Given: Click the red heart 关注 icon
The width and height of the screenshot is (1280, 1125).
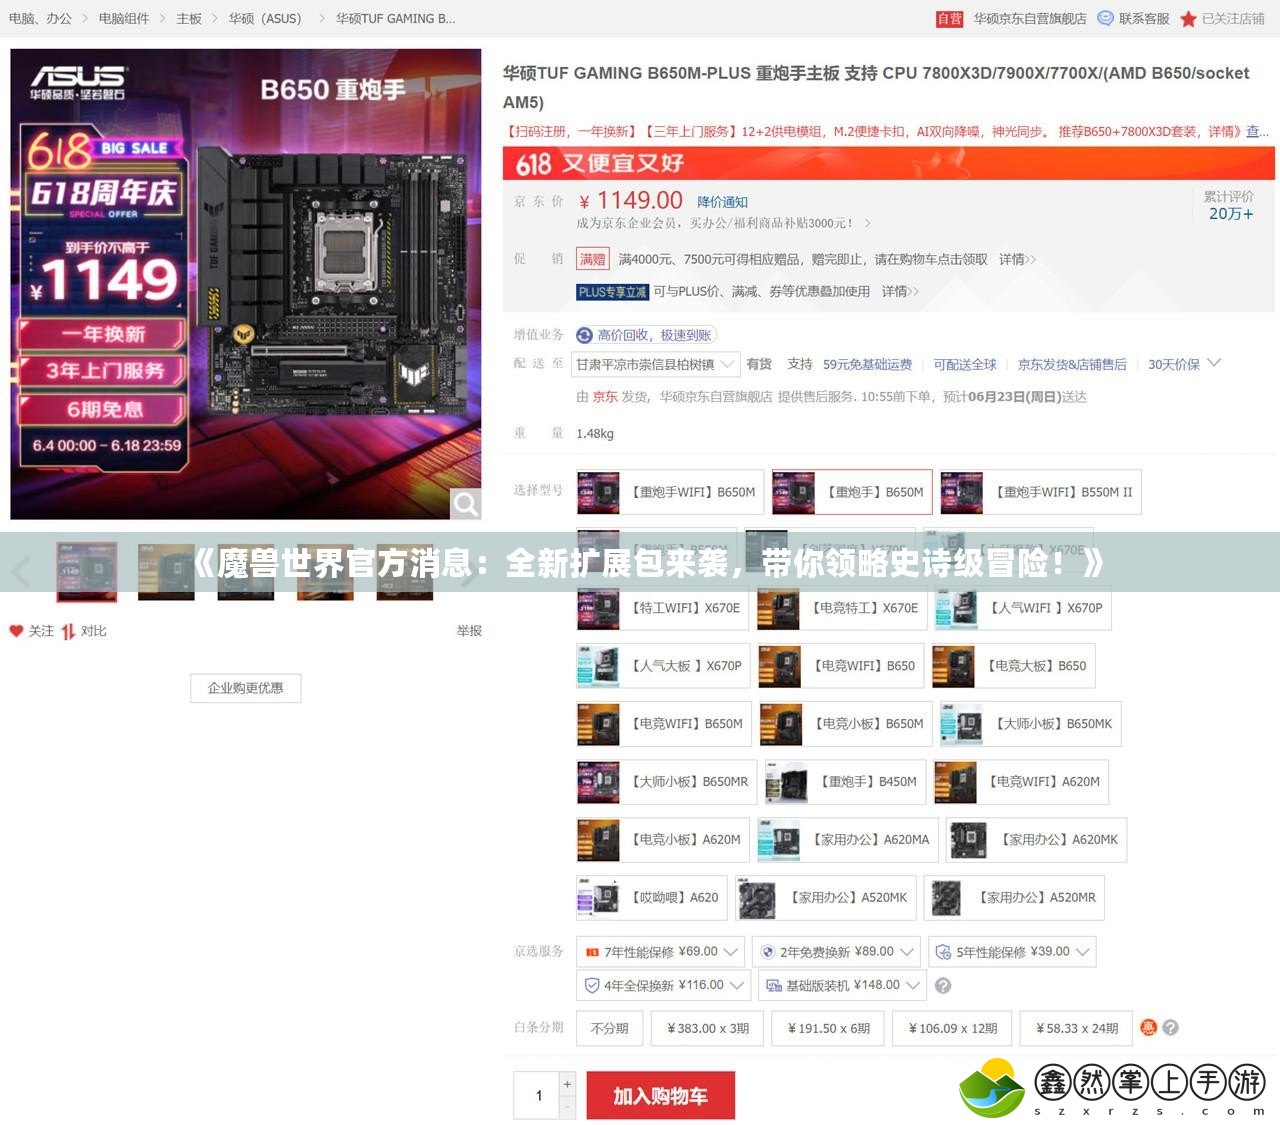Looking at the screenshot, I should [16, 631].
